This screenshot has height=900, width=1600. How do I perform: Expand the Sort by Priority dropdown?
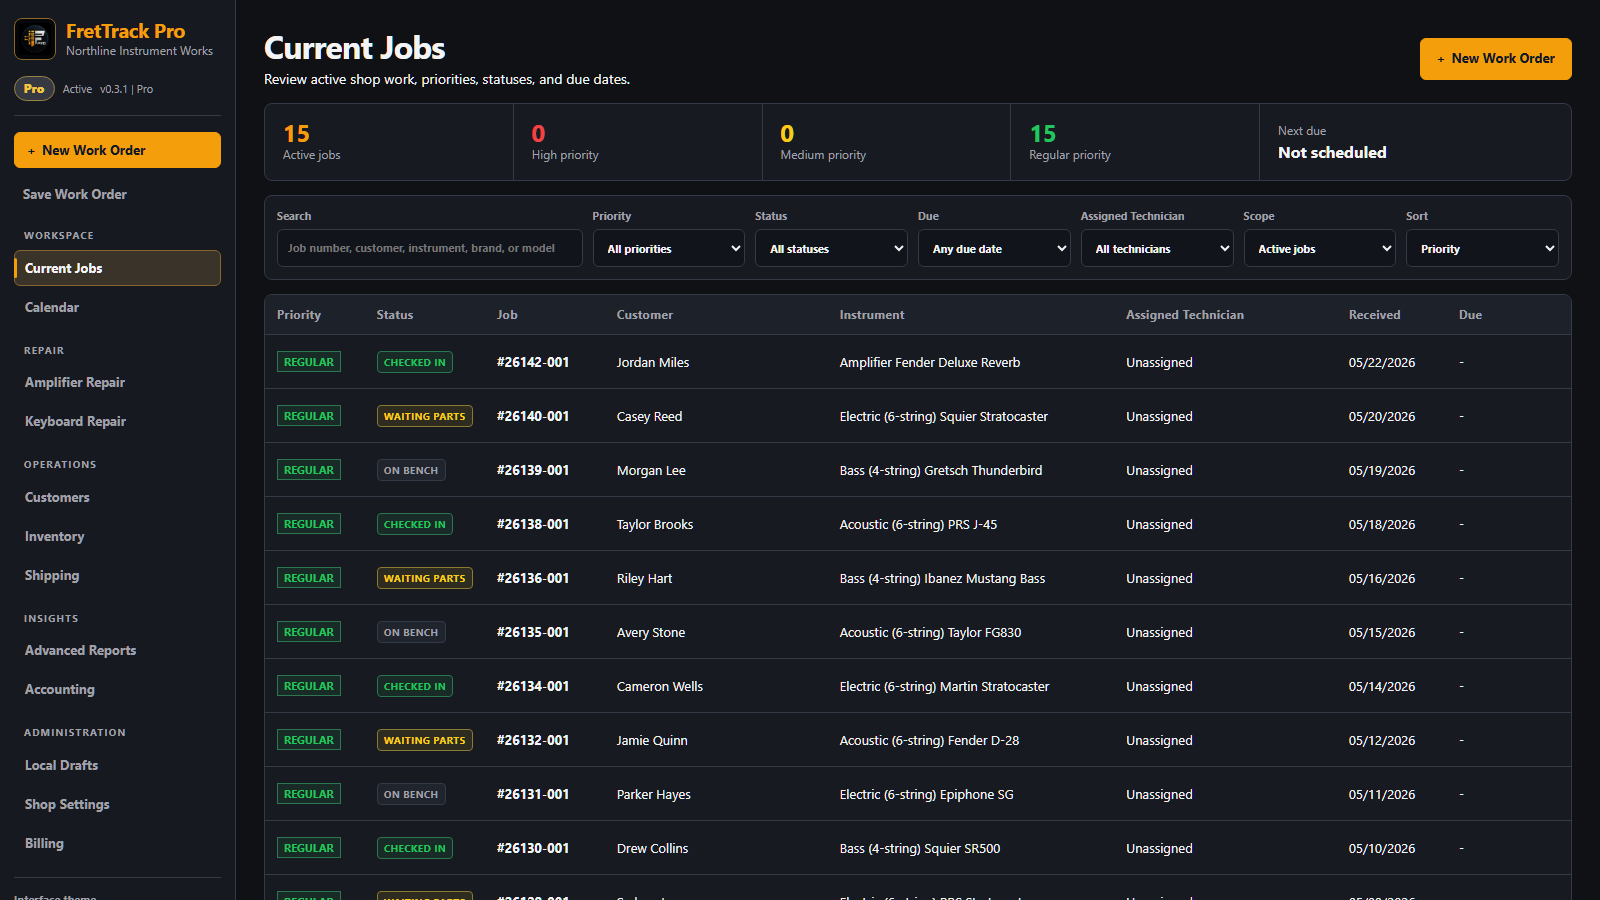[x=1482, y=248]
